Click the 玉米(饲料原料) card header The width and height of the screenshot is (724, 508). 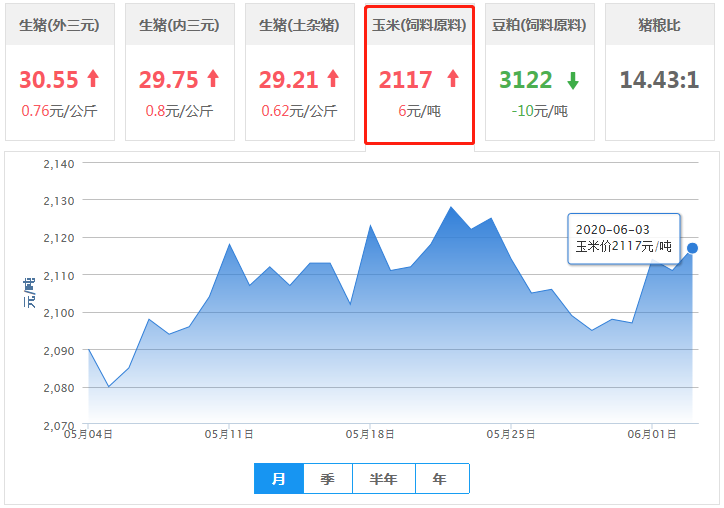tap(419, 25)
